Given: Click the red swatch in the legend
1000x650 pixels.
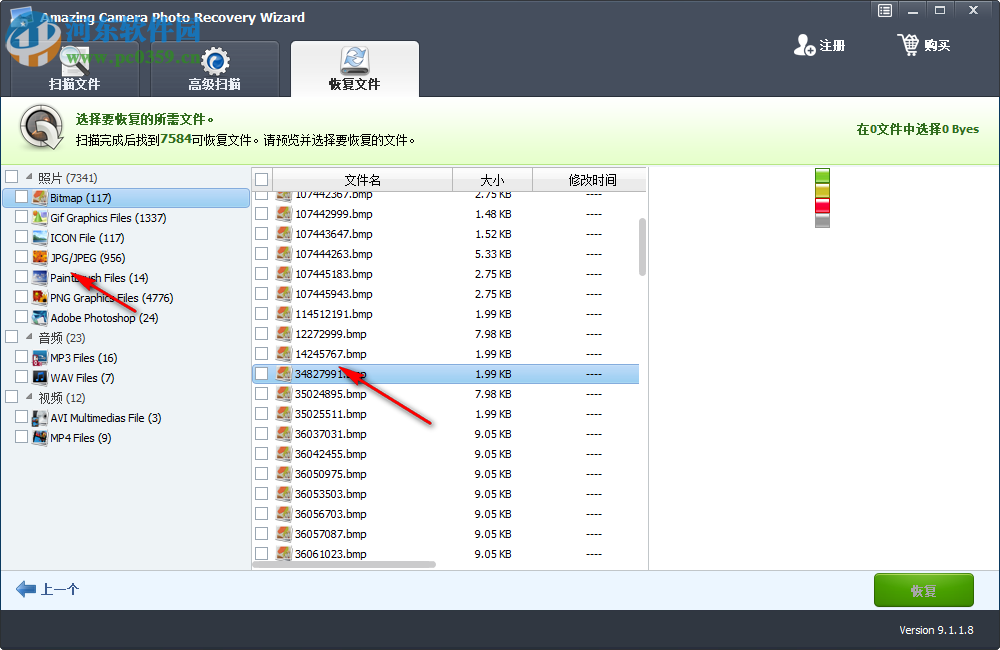Looking at the screenshot, I should (822, 205).
